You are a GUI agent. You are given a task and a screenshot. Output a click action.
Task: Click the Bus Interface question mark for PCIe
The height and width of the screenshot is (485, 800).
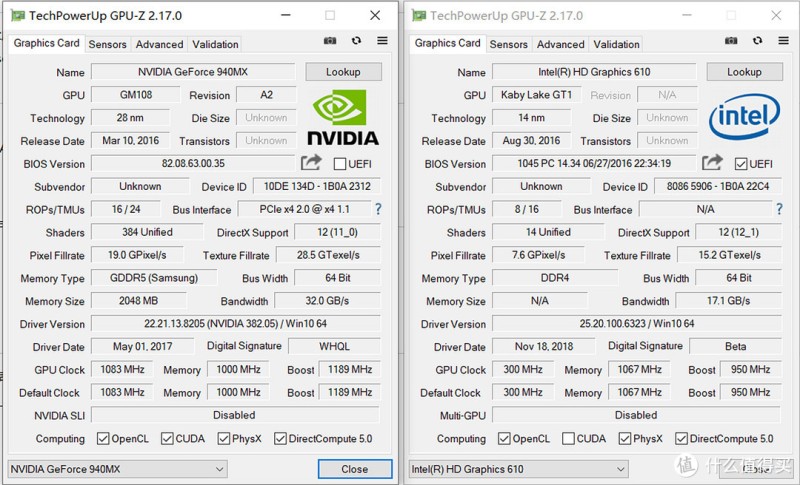coord(378,209)
